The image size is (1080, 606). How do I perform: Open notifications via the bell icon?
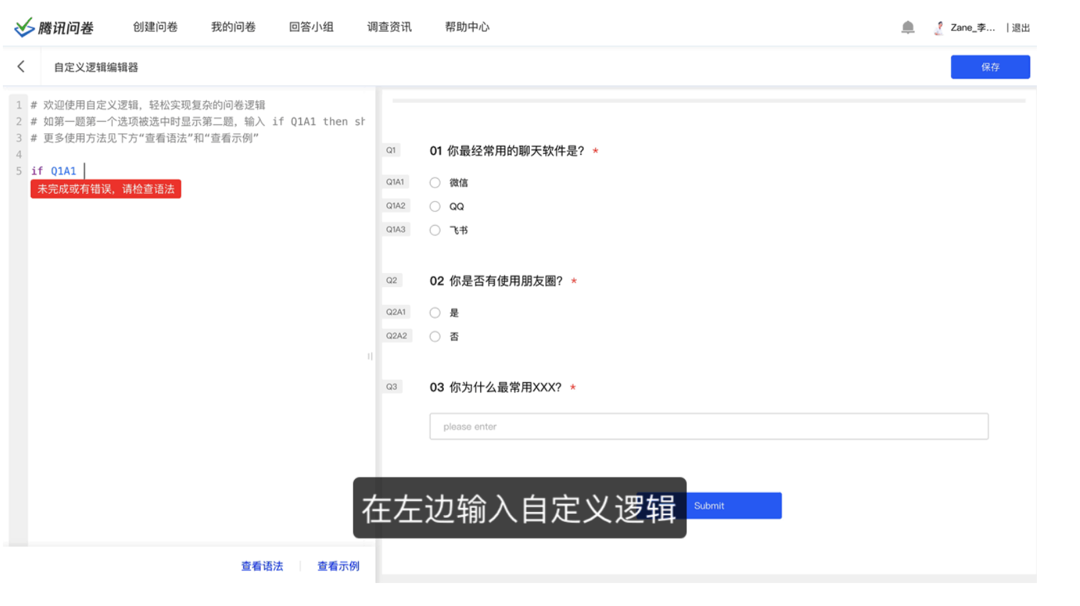tap(908, 27)
